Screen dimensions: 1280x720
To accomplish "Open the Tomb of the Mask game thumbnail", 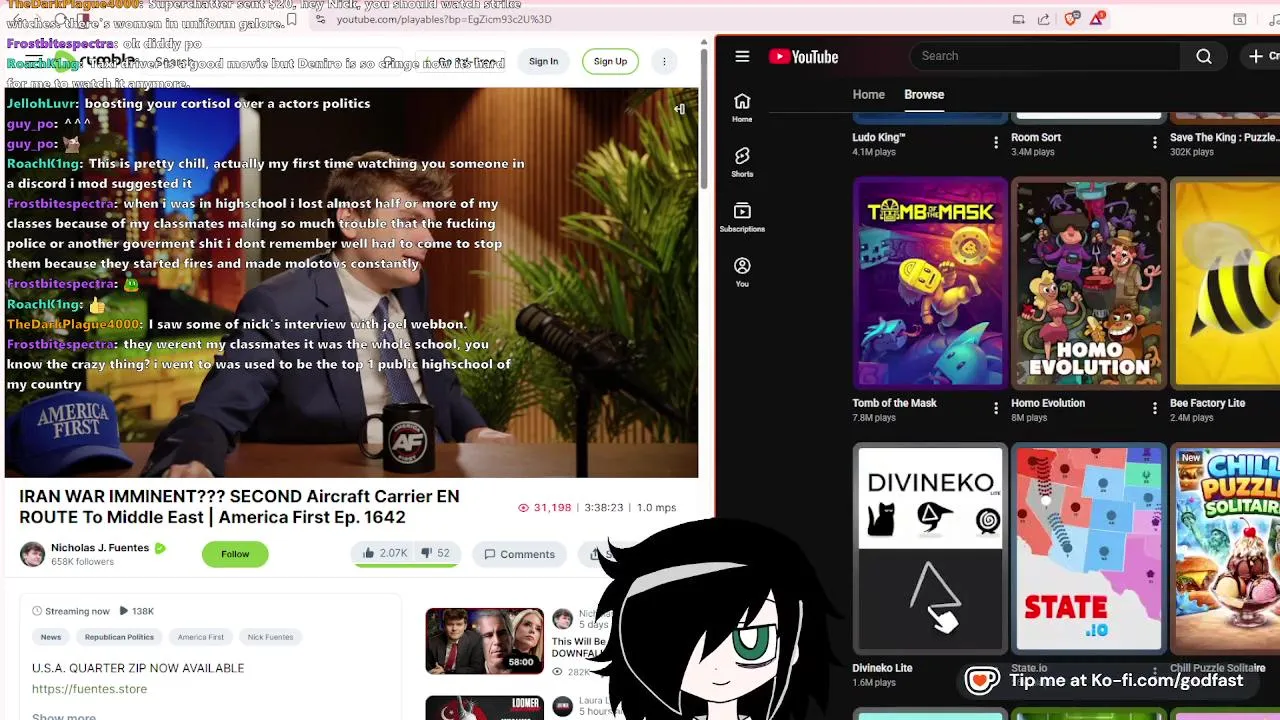I will (930, 283).
